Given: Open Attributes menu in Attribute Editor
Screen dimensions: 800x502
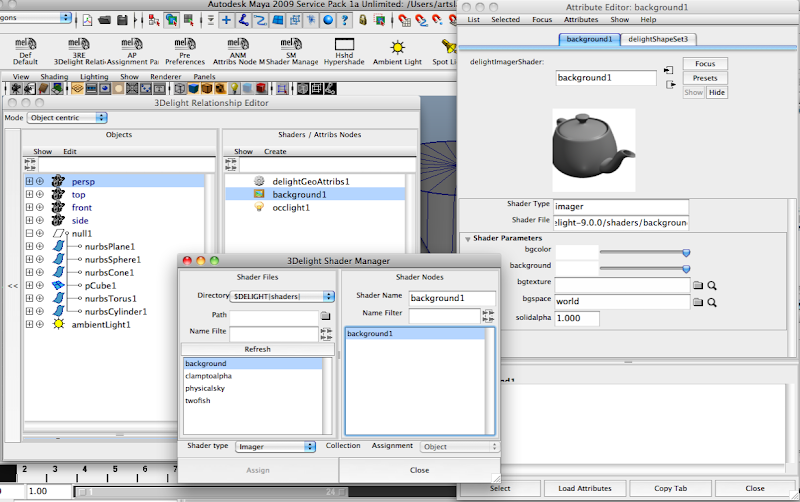Looking at the screenshot, I should point(581,19).
